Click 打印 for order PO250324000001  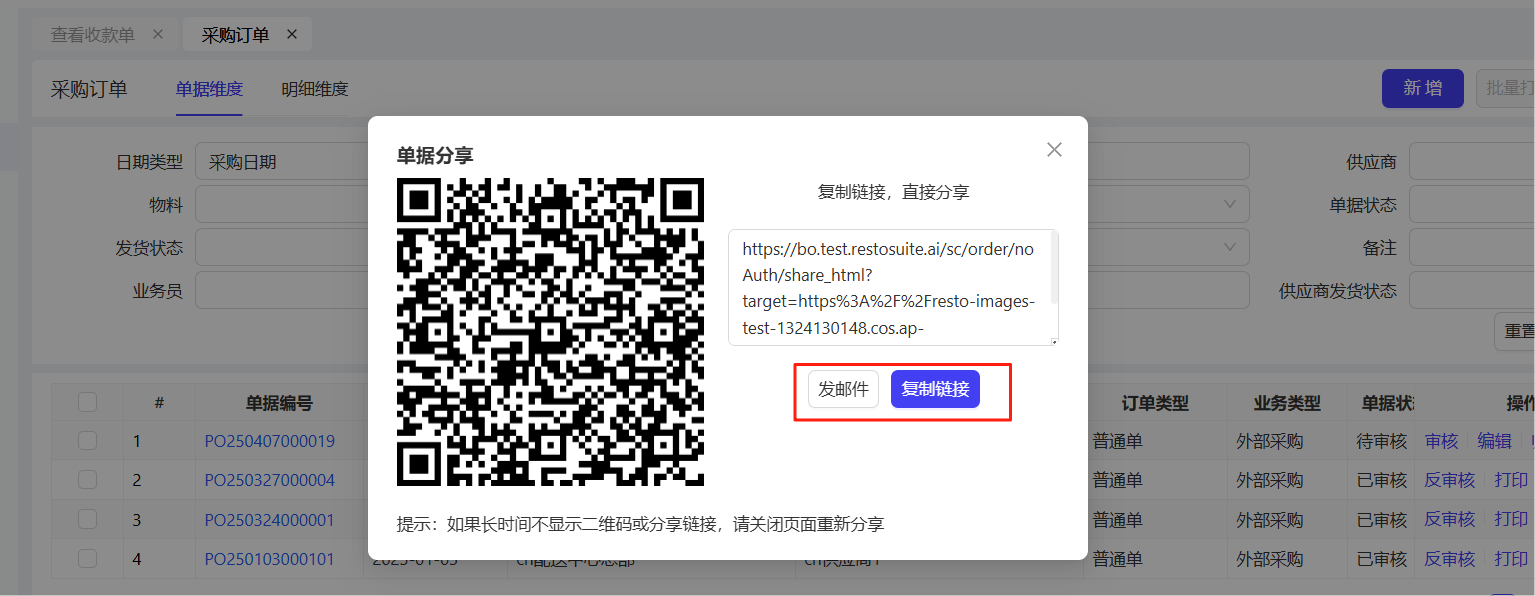pos(1511,519)
